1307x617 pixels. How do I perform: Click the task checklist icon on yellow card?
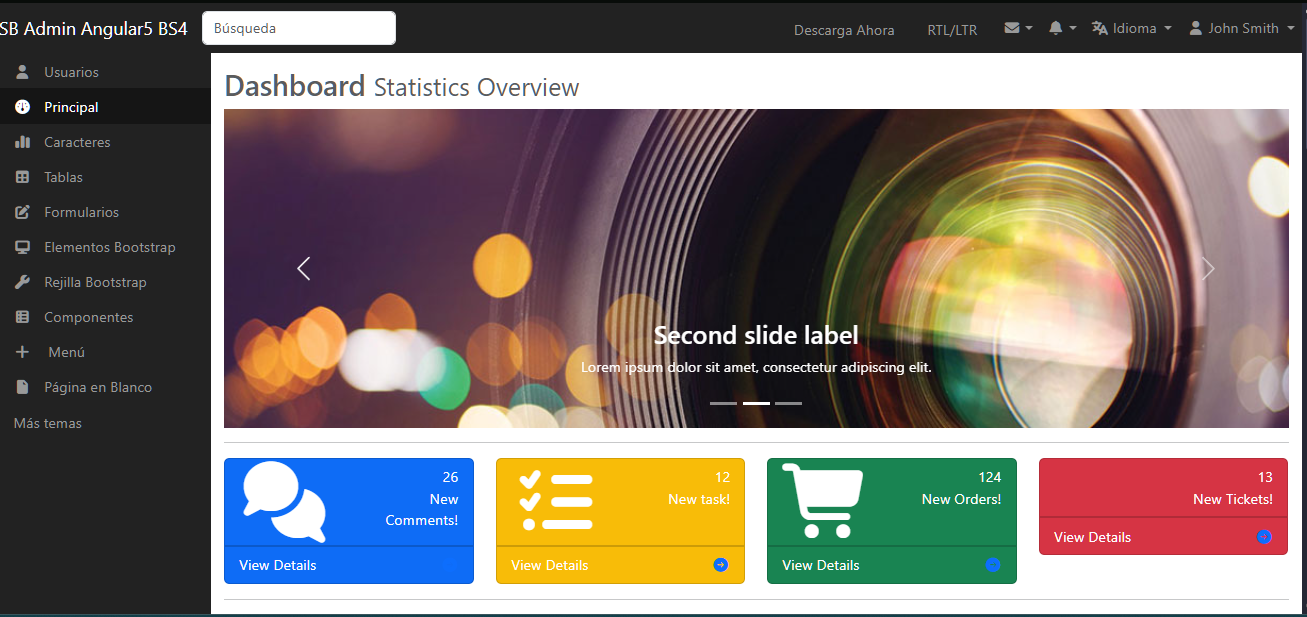point(556,500)
